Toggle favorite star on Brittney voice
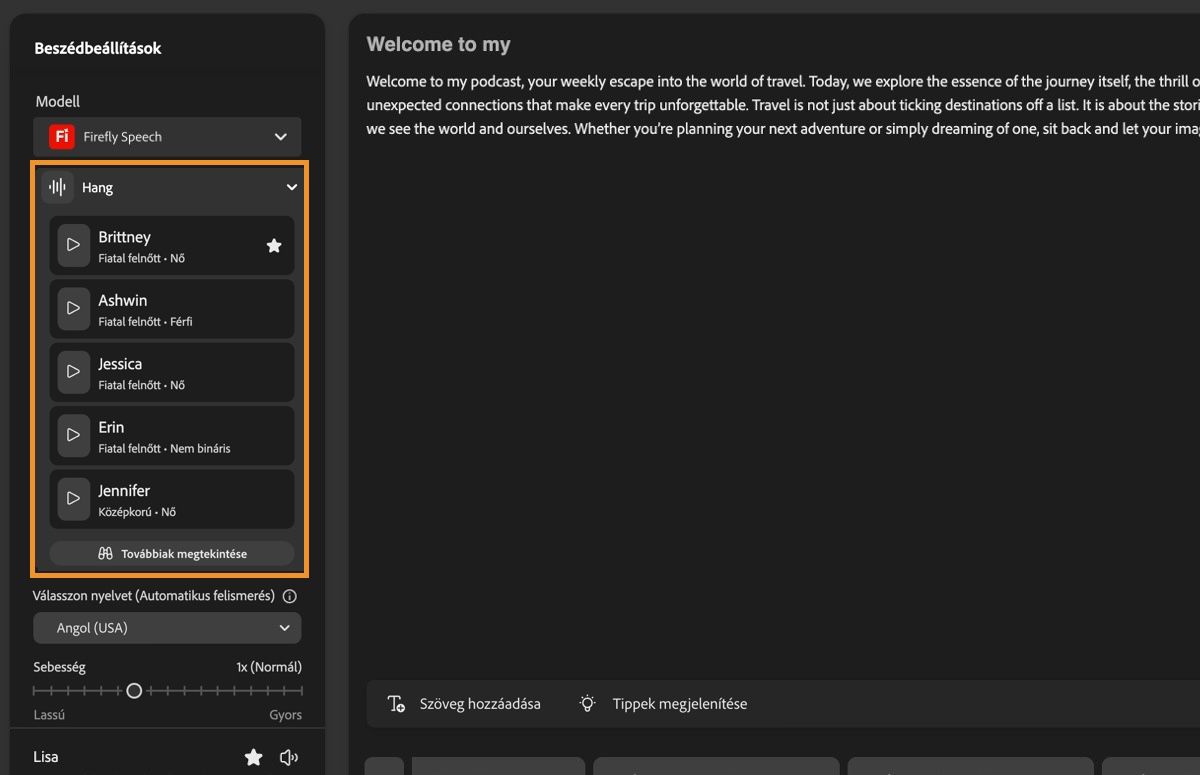 click(x=274, y=245)
